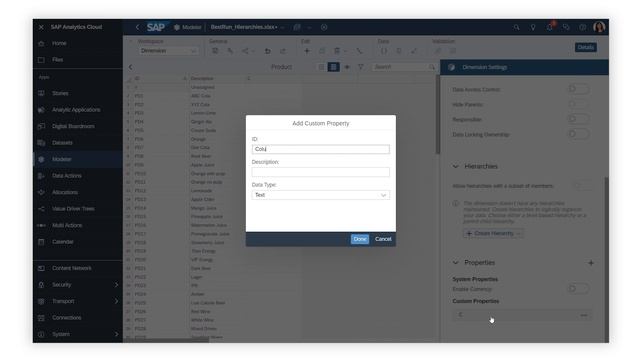
Task: Cancel the Add Custom Property dialog
Action: click(x=383, y=239)
